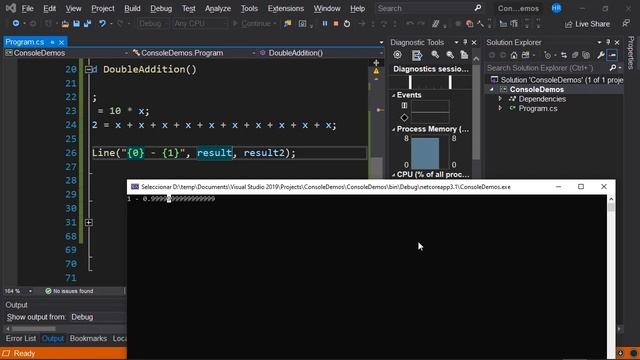Sync with Active Document in Solution Explorer
The width and height of the screenshot is (640, 360).
click(x=564, y=55)
